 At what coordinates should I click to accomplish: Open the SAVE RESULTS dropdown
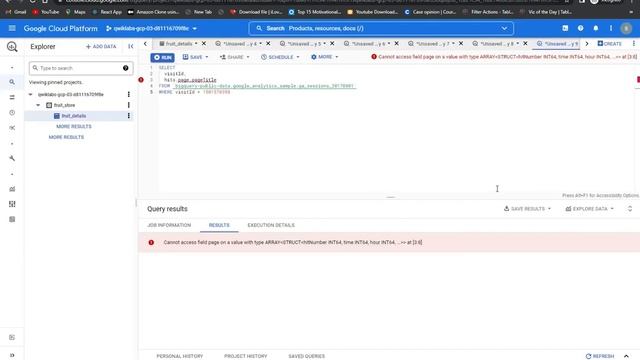[x=527, y=209]
